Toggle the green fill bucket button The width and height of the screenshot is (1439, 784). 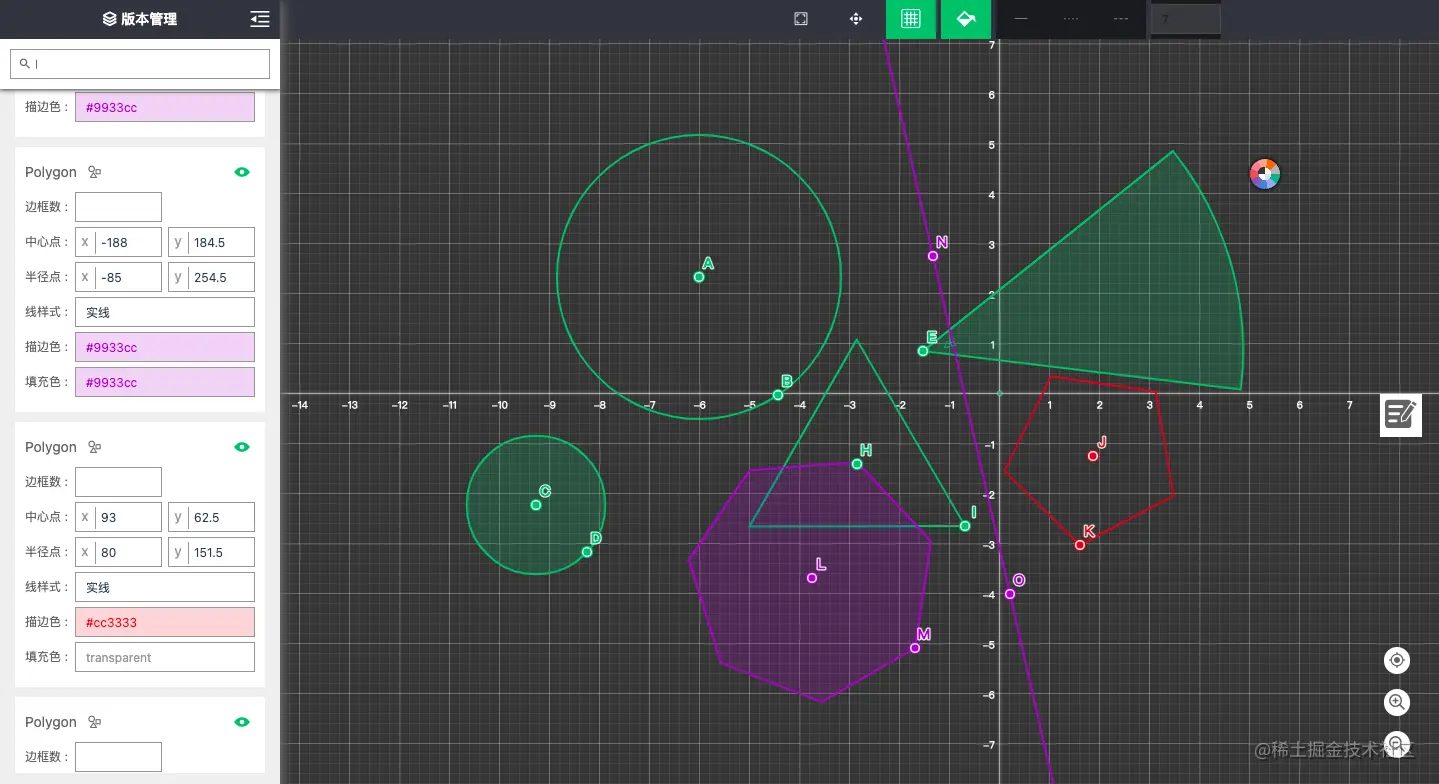pyautogui.click(x=966, y=19)
